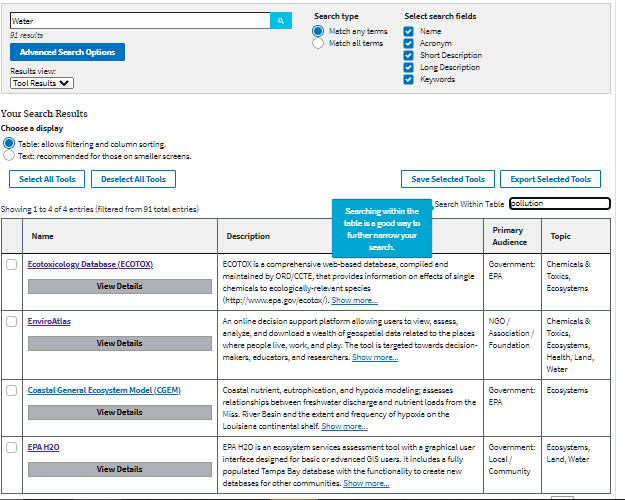Expand the Results view dropdown
The height and width of the screenshot is (500, 625).
[x=42, y=83]
